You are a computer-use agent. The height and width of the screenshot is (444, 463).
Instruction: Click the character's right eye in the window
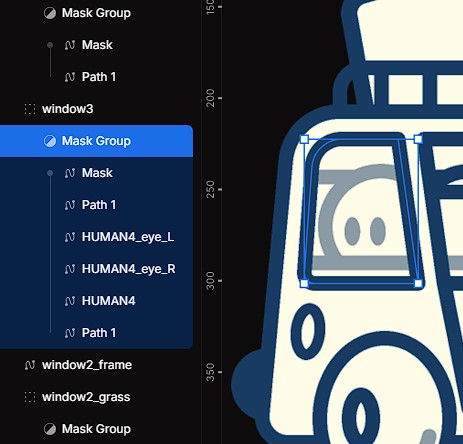(x=378, y=231)
